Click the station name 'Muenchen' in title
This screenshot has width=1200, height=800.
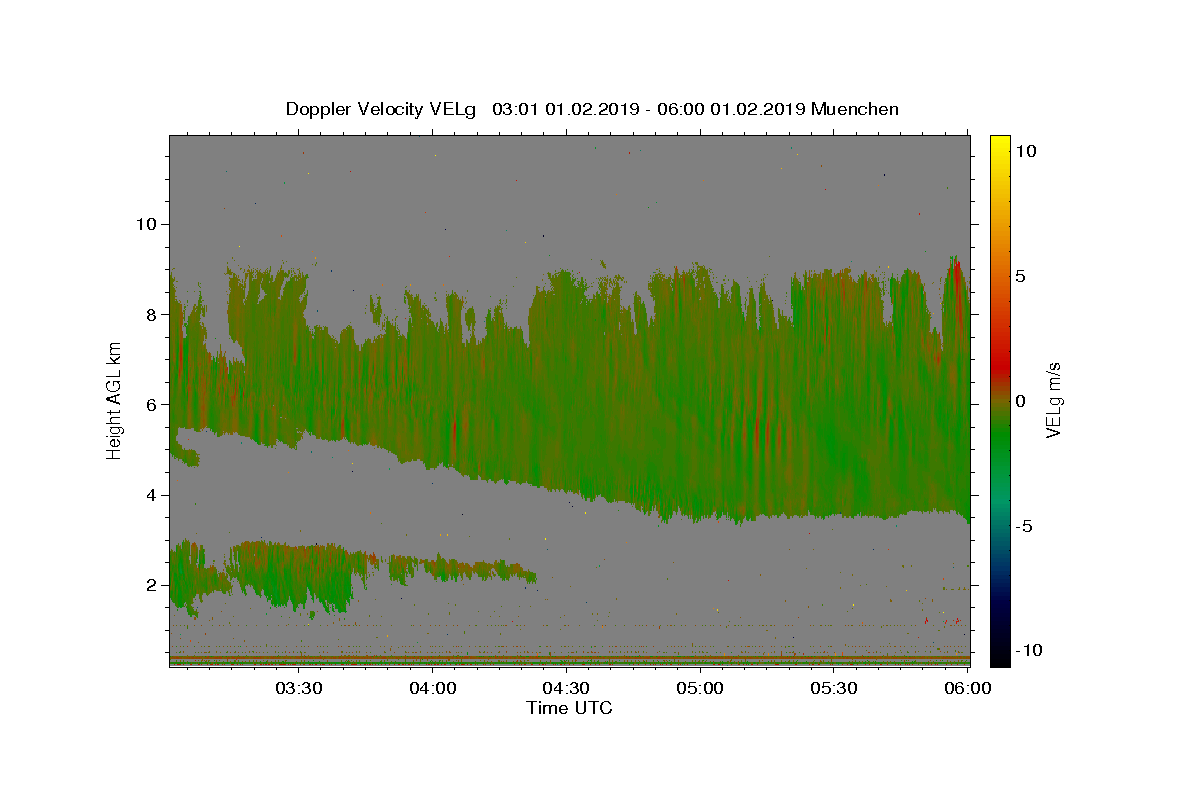(855, 109)
